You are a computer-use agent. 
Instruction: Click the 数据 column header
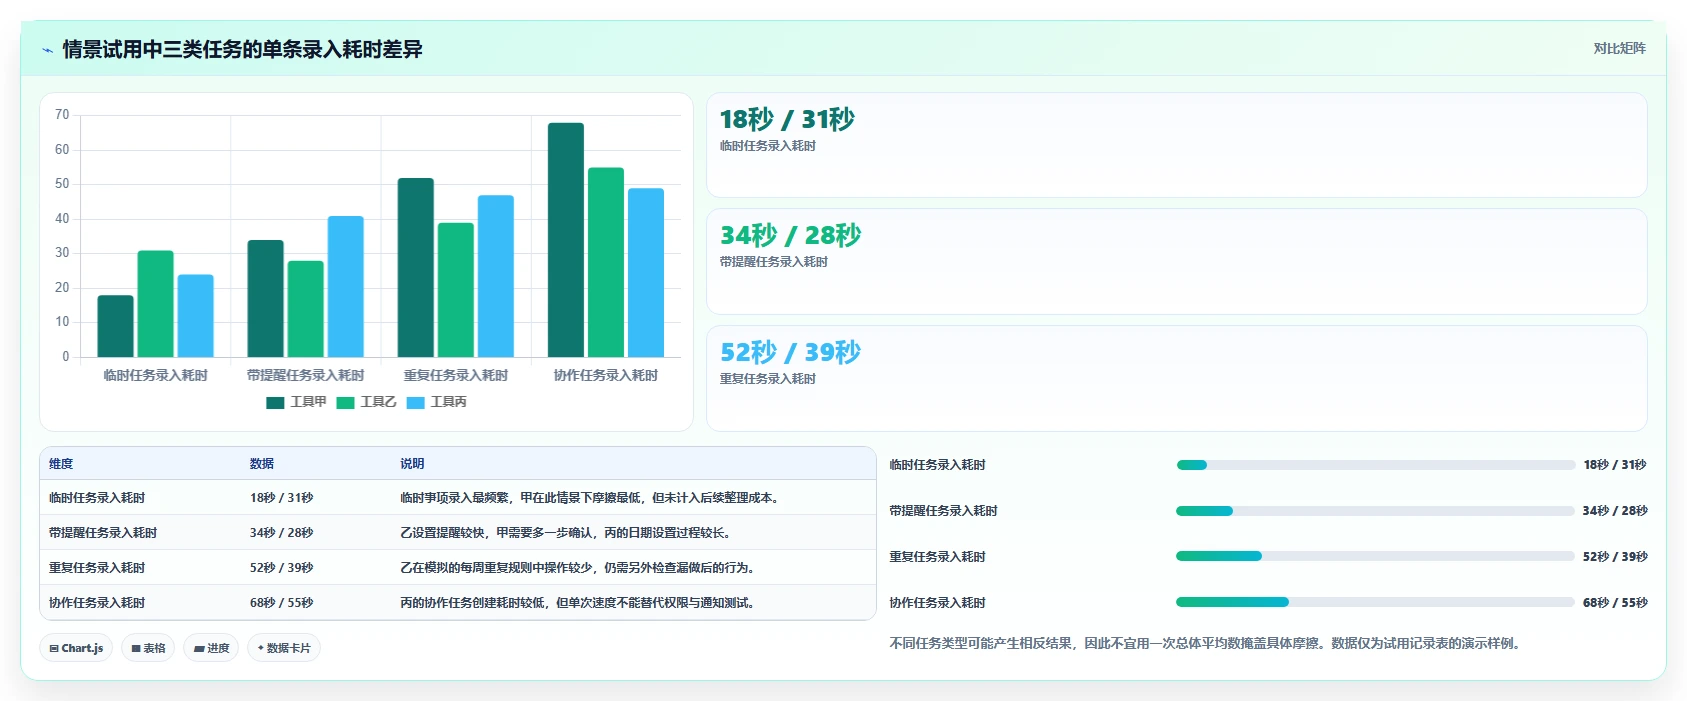tap(262, 464)
